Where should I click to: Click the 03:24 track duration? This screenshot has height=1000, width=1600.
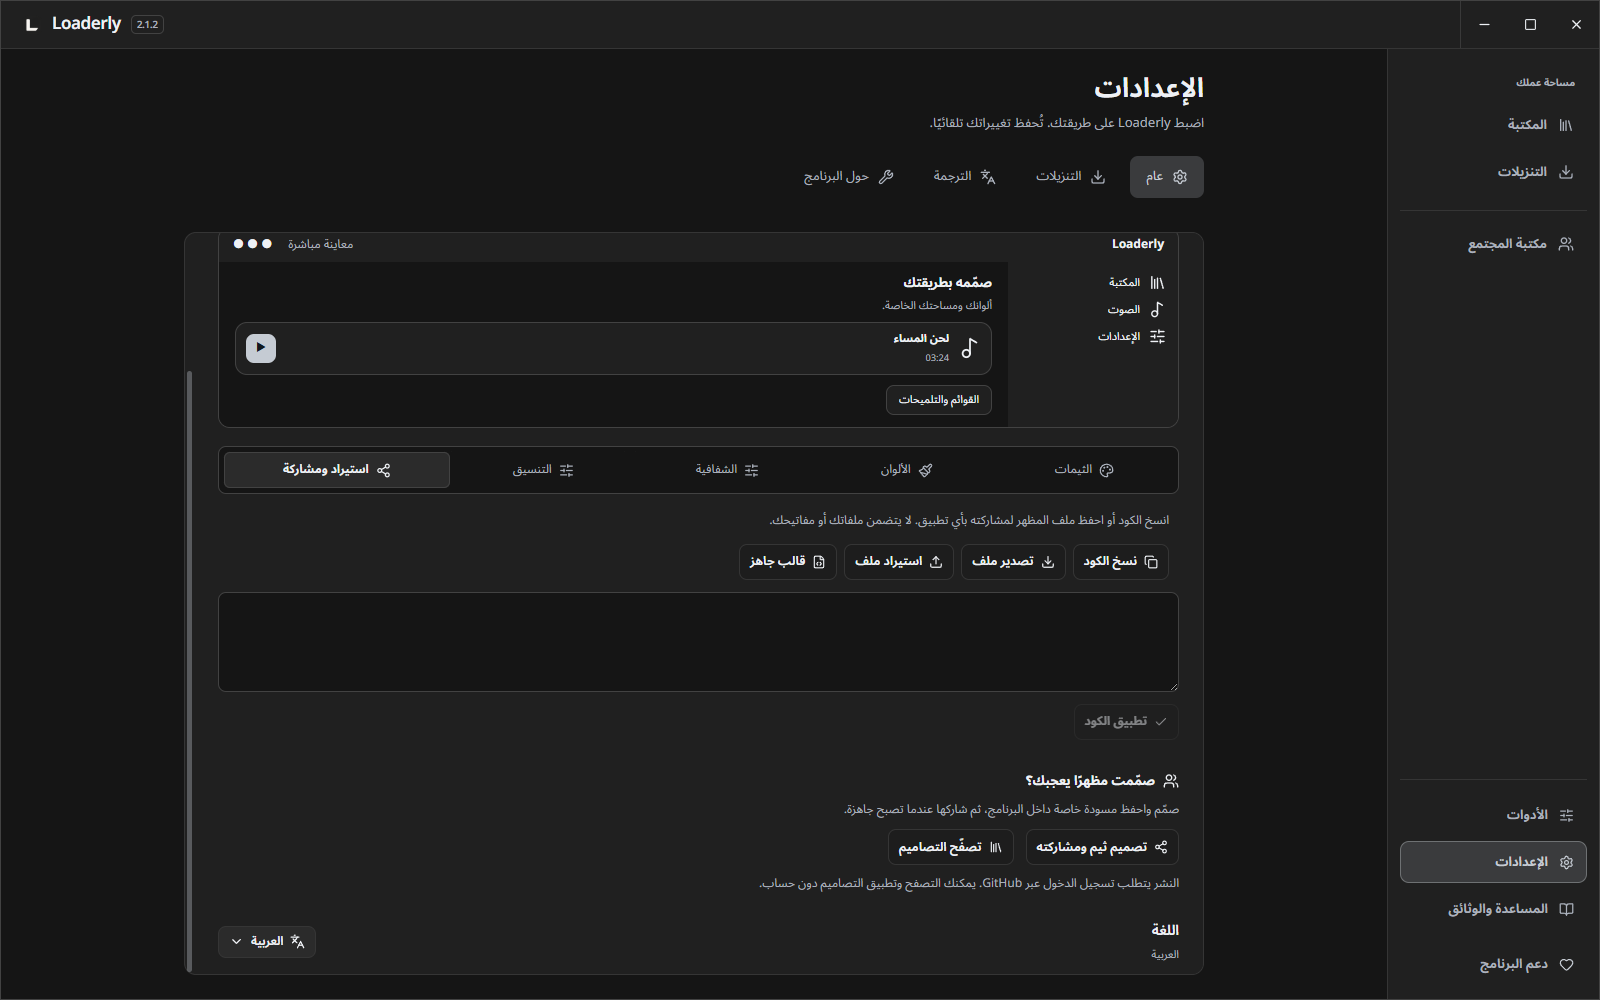pos(937,358)
